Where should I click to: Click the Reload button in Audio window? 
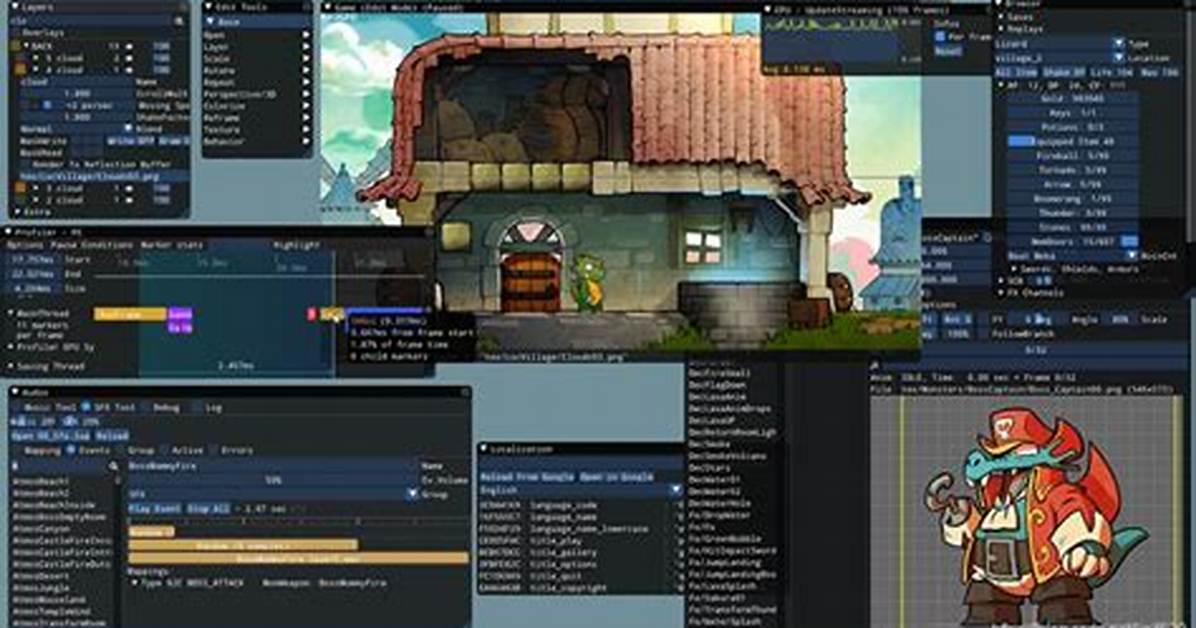[x=111, y=436]
